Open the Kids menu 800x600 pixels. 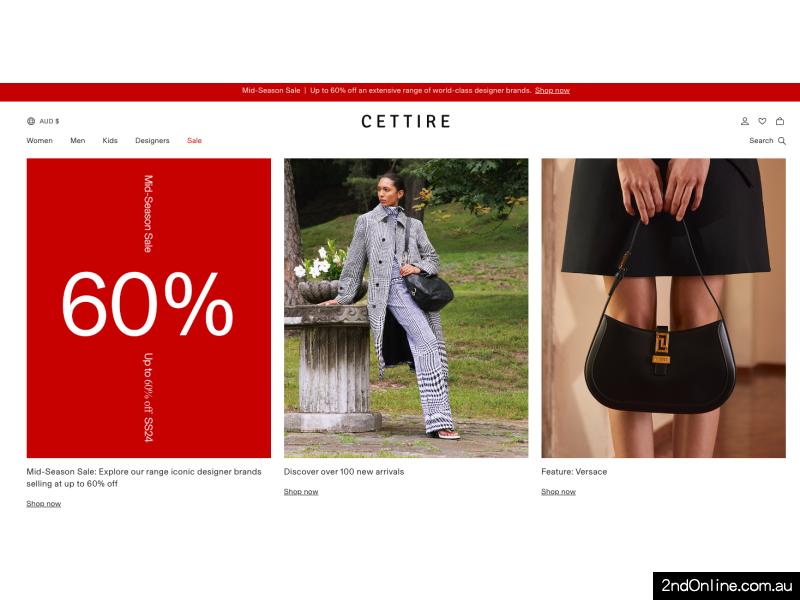(110, 141)
